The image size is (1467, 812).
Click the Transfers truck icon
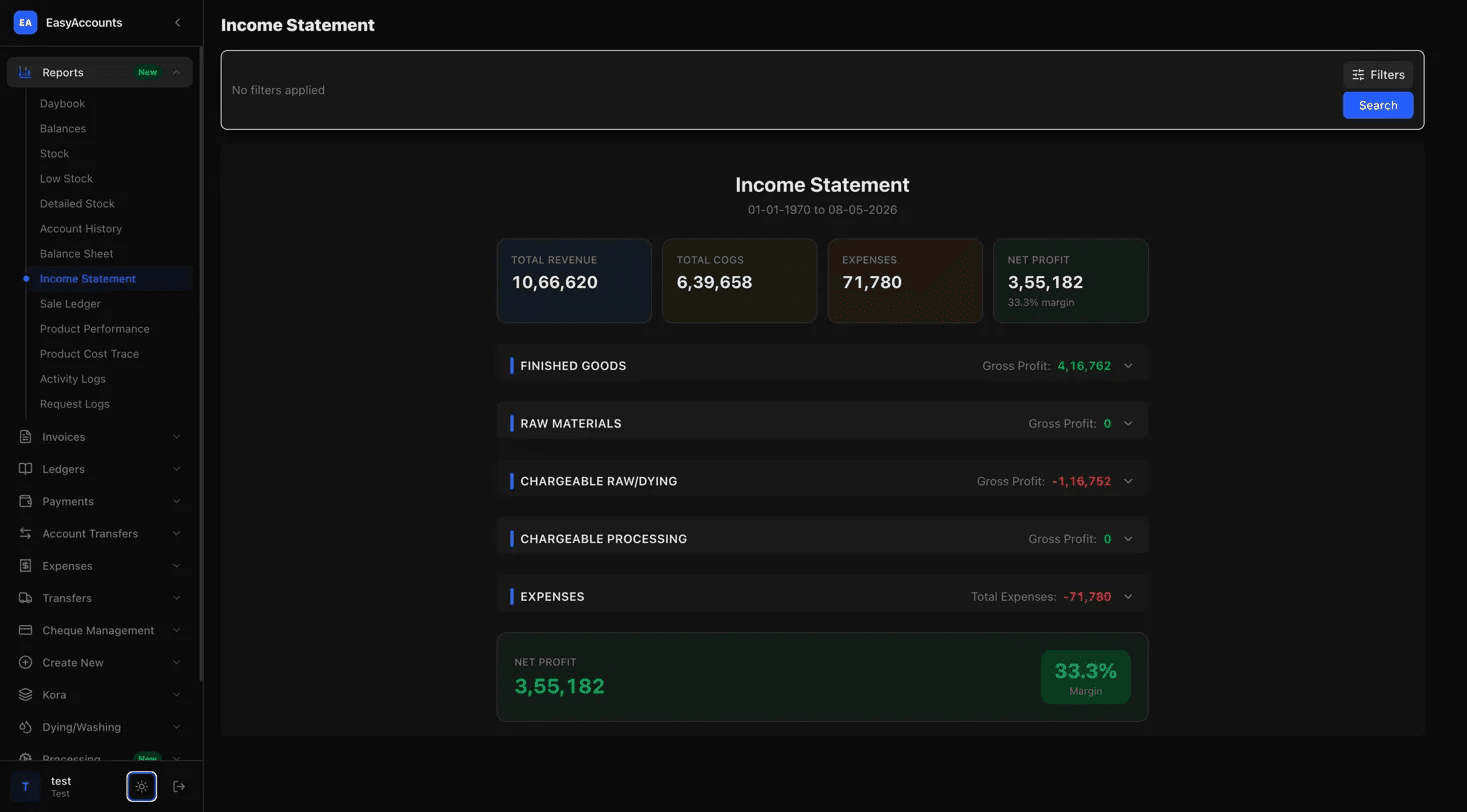[25, 598]
